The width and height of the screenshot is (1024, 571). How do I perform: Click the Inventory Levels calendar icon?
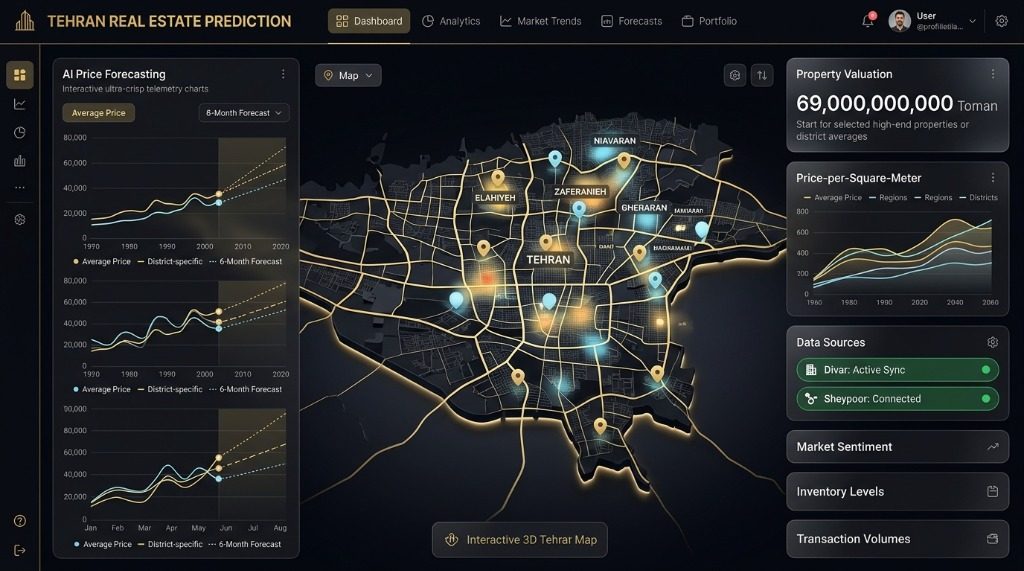point(993,491)
